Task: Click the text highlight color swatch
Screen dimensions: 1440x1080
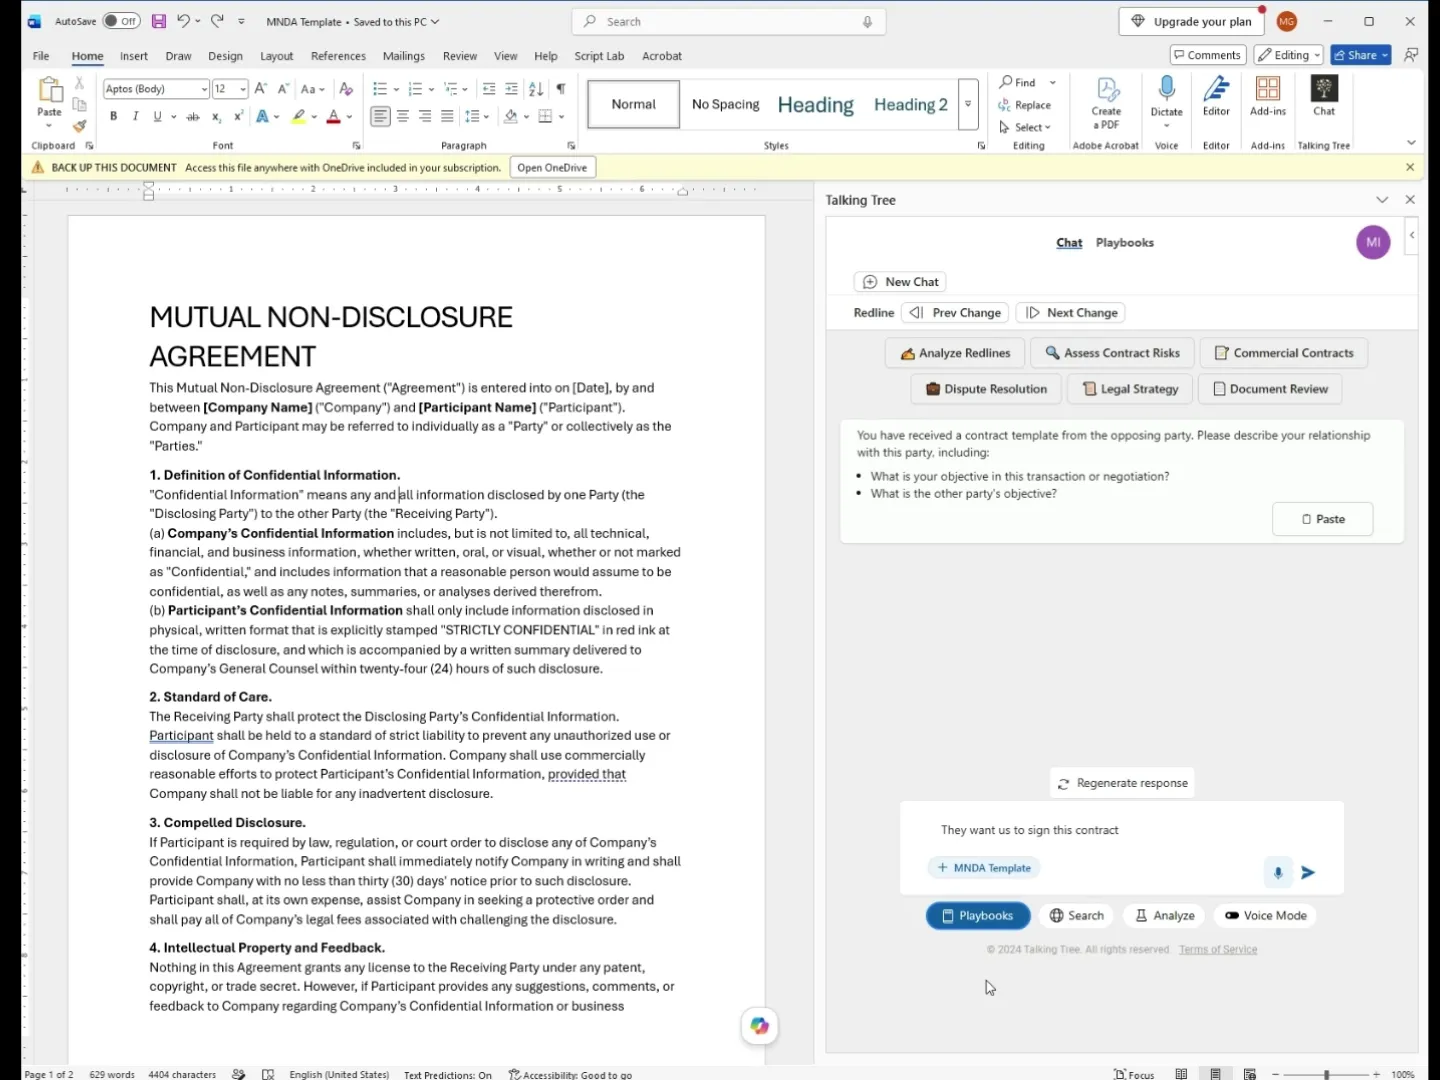Action: click(x=298, y=117)
